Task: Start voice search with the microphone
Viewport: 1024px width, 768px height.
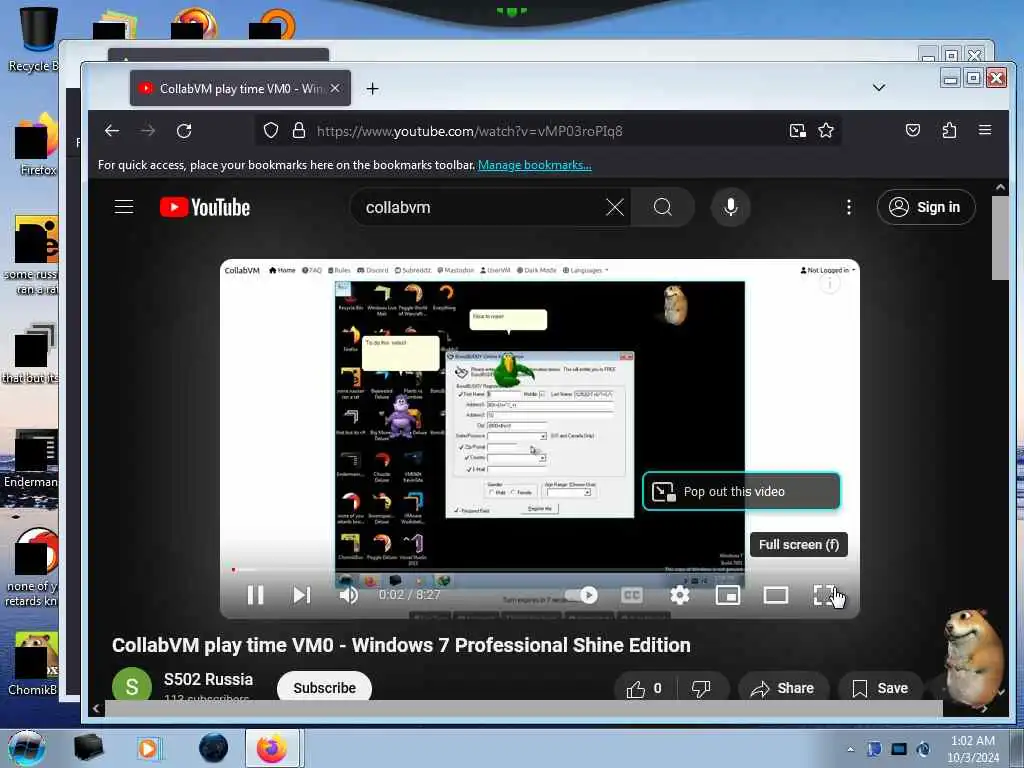Action: (x=731, y=208)
